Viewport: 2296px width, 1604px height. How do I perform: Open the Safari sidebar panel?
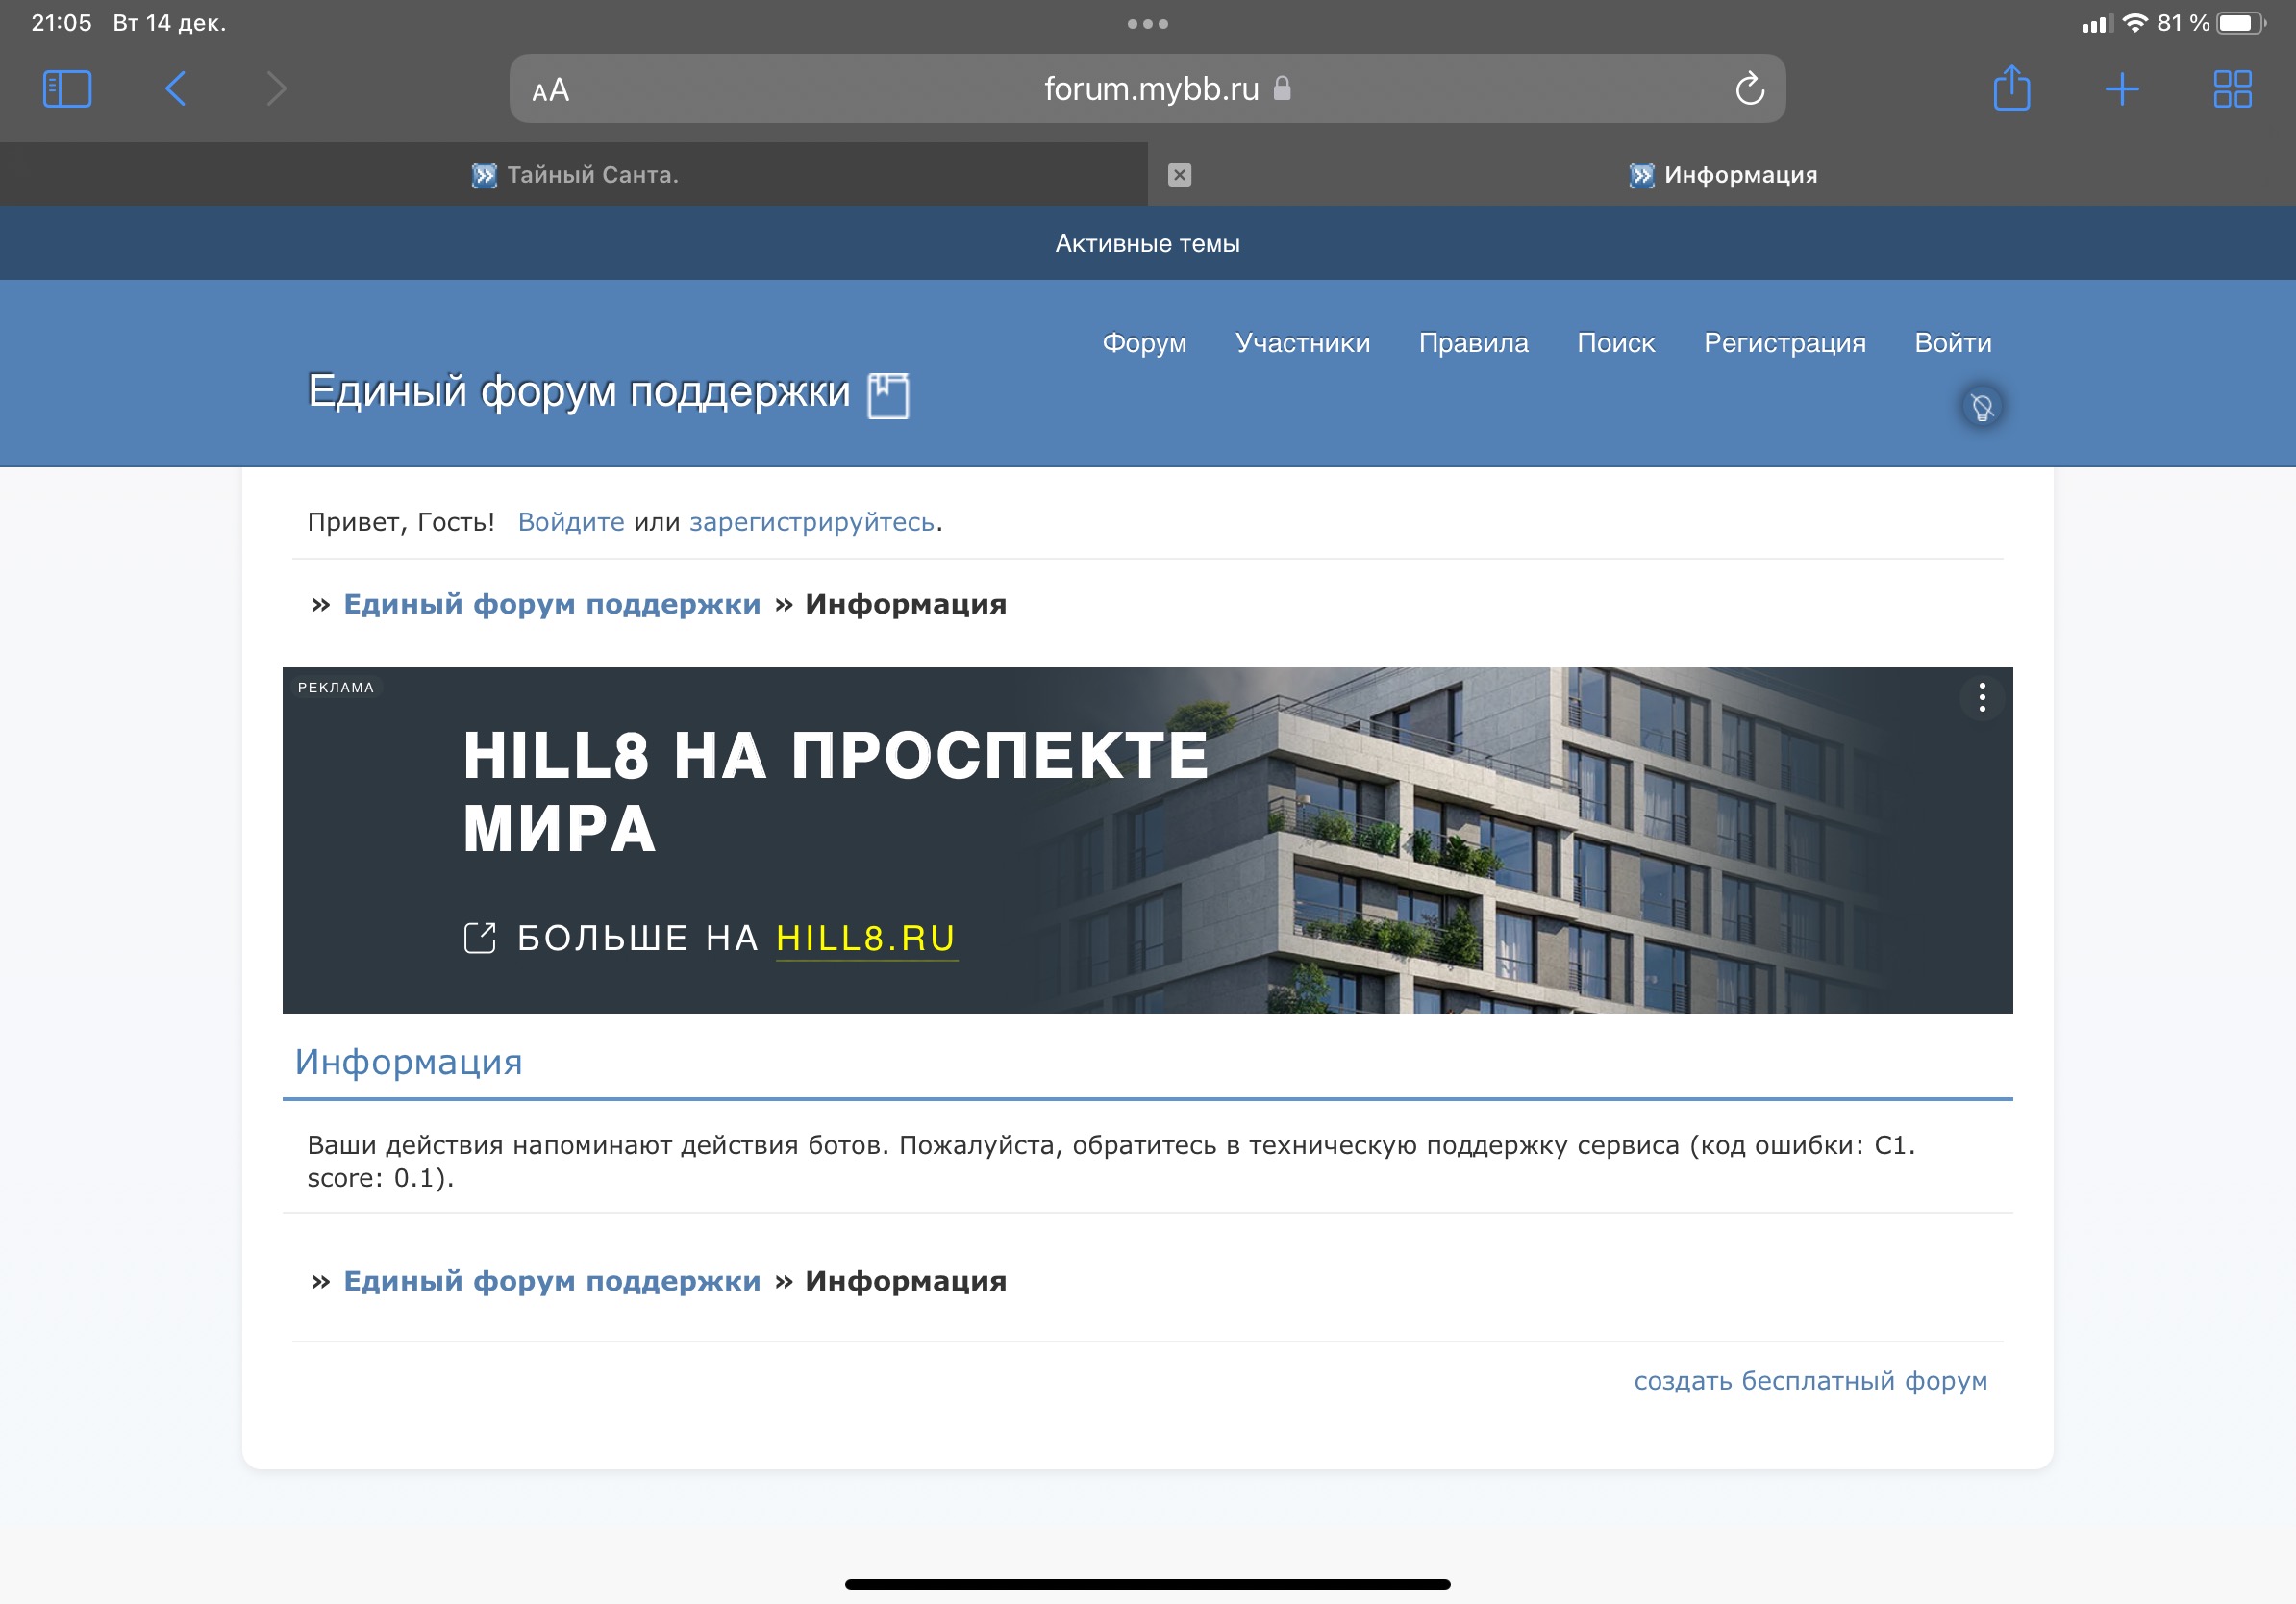67,89
